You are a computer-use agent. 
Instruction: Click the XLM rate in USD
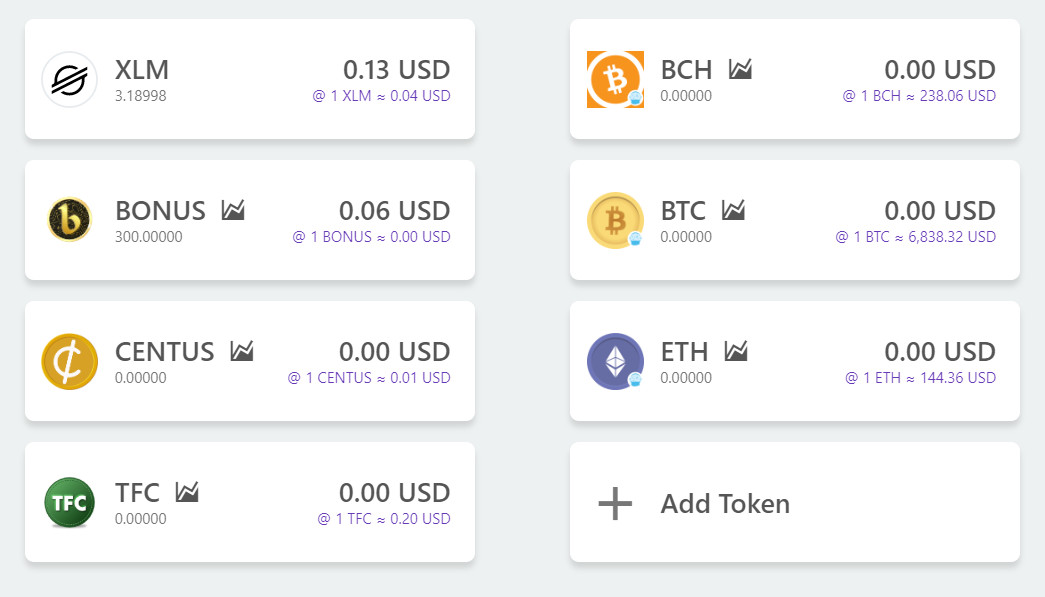click(x=380, y=96)
